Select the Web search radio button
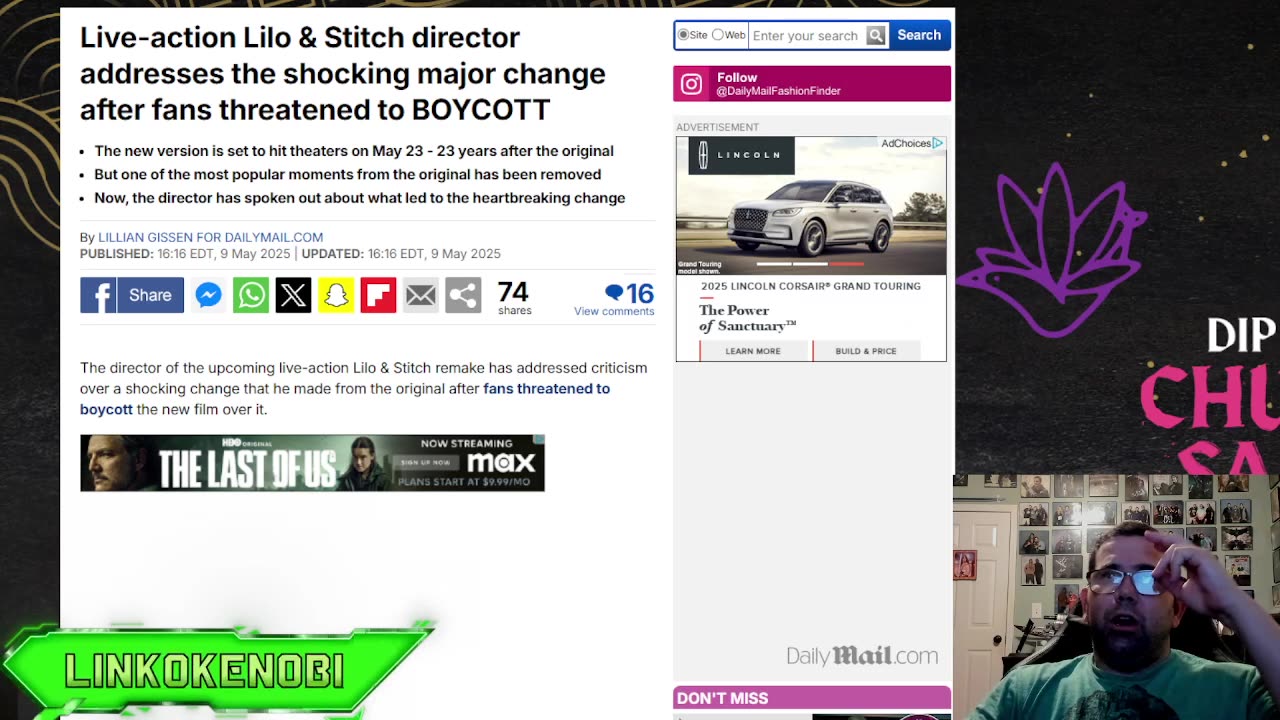This screenshot has width=1280, height=720. click(717, 35)
